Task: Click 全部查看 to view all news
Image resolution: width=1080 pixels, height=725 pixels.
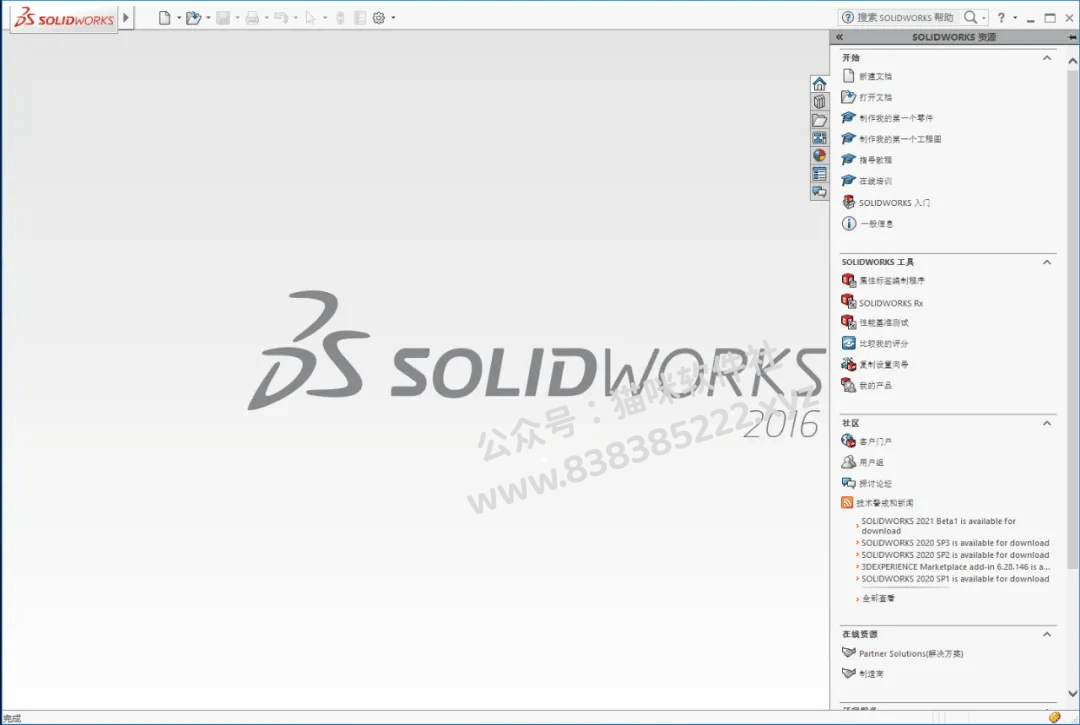Action: click(x=878, y=598)
